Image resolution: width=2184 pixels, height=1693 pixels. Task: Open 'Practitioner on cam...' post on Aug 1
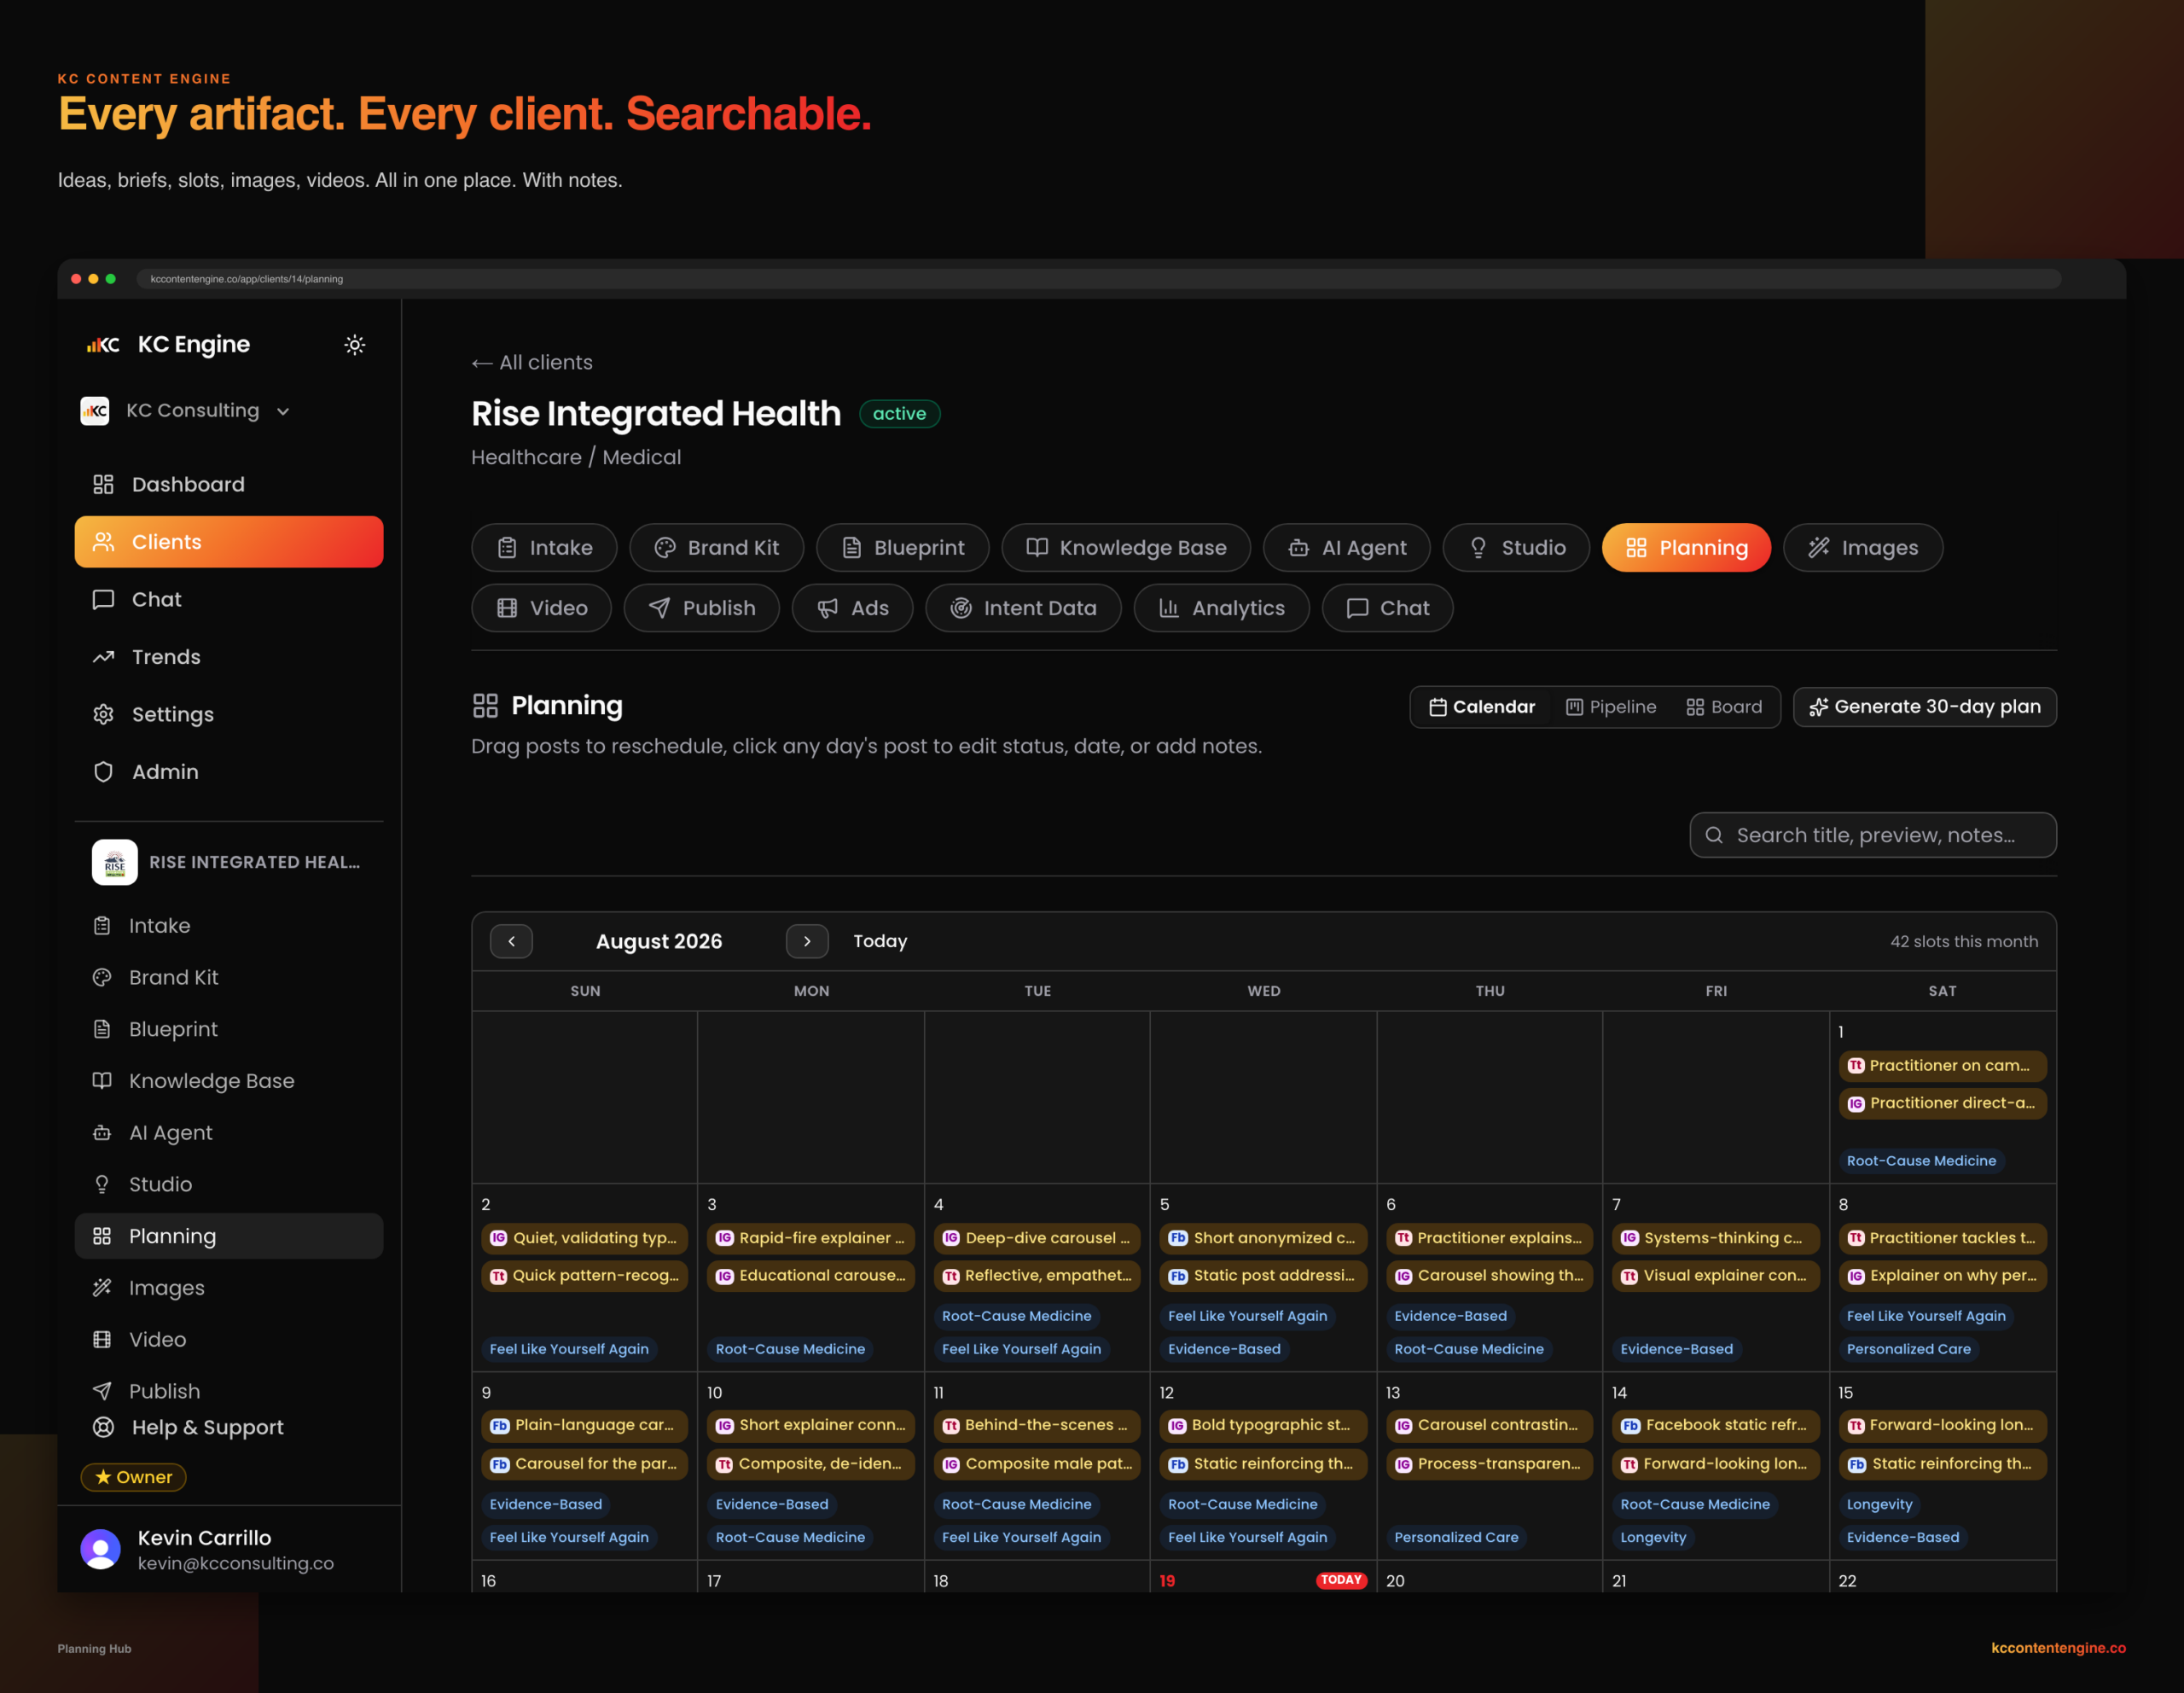point(1942,1066)
